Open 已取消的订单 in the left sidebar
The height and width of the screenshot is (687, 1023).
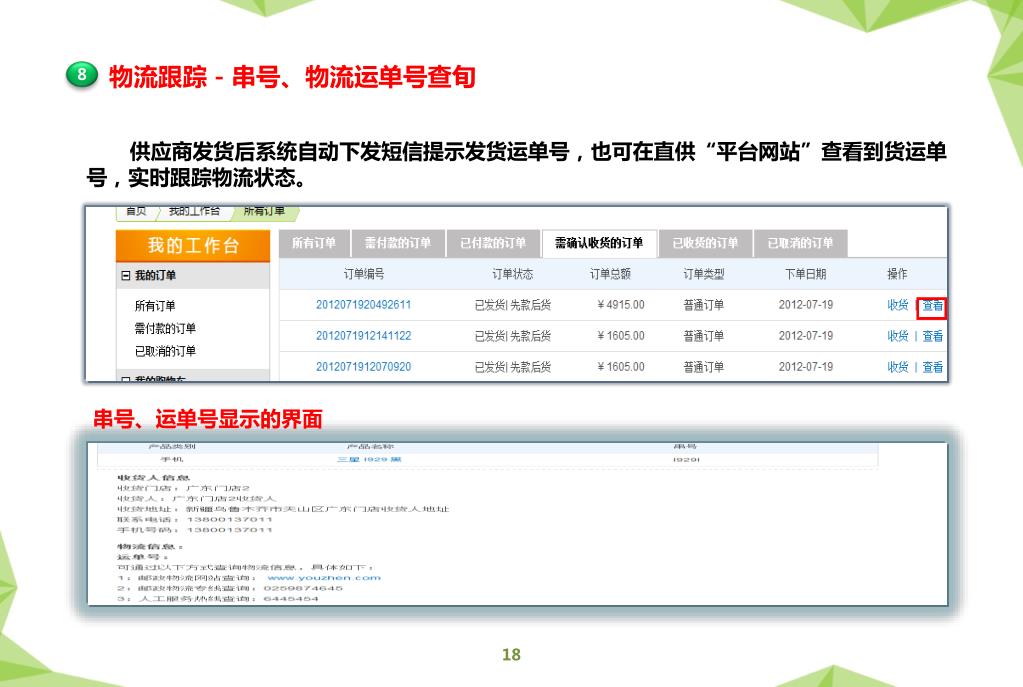coord(165,351)
